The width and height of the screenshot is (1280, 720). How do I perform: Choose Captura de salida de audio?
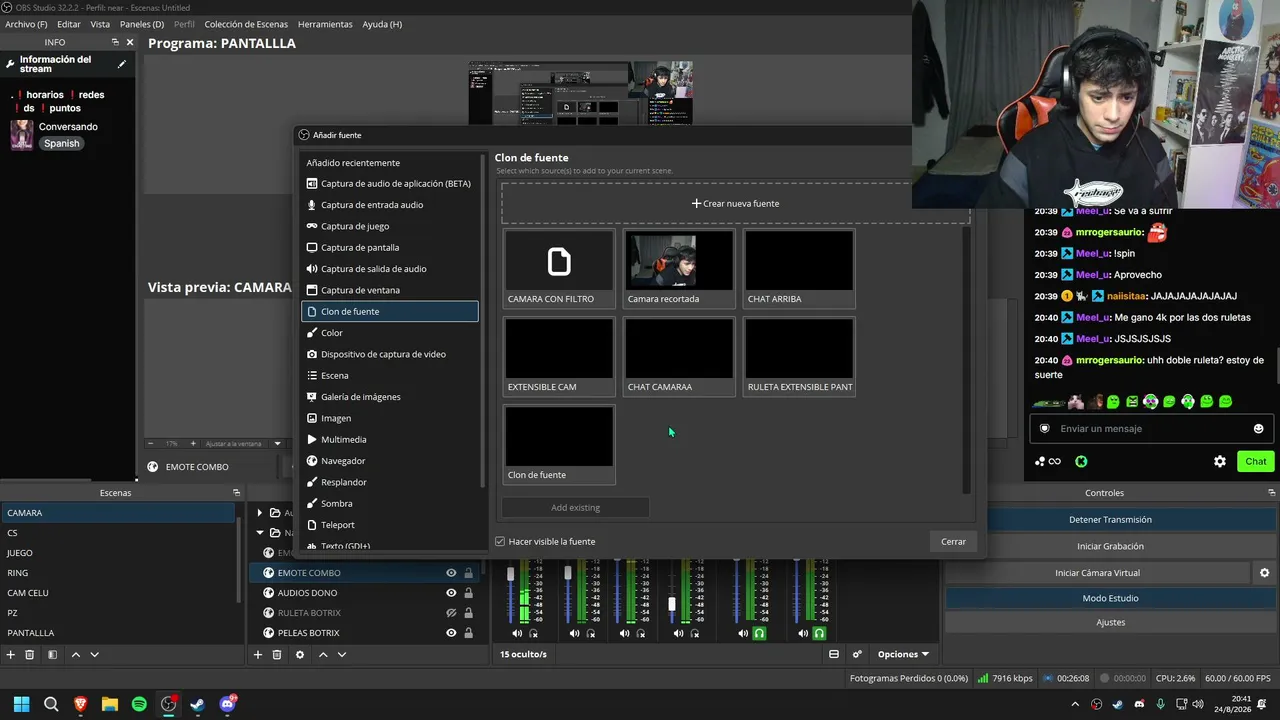tap(390, 269)
